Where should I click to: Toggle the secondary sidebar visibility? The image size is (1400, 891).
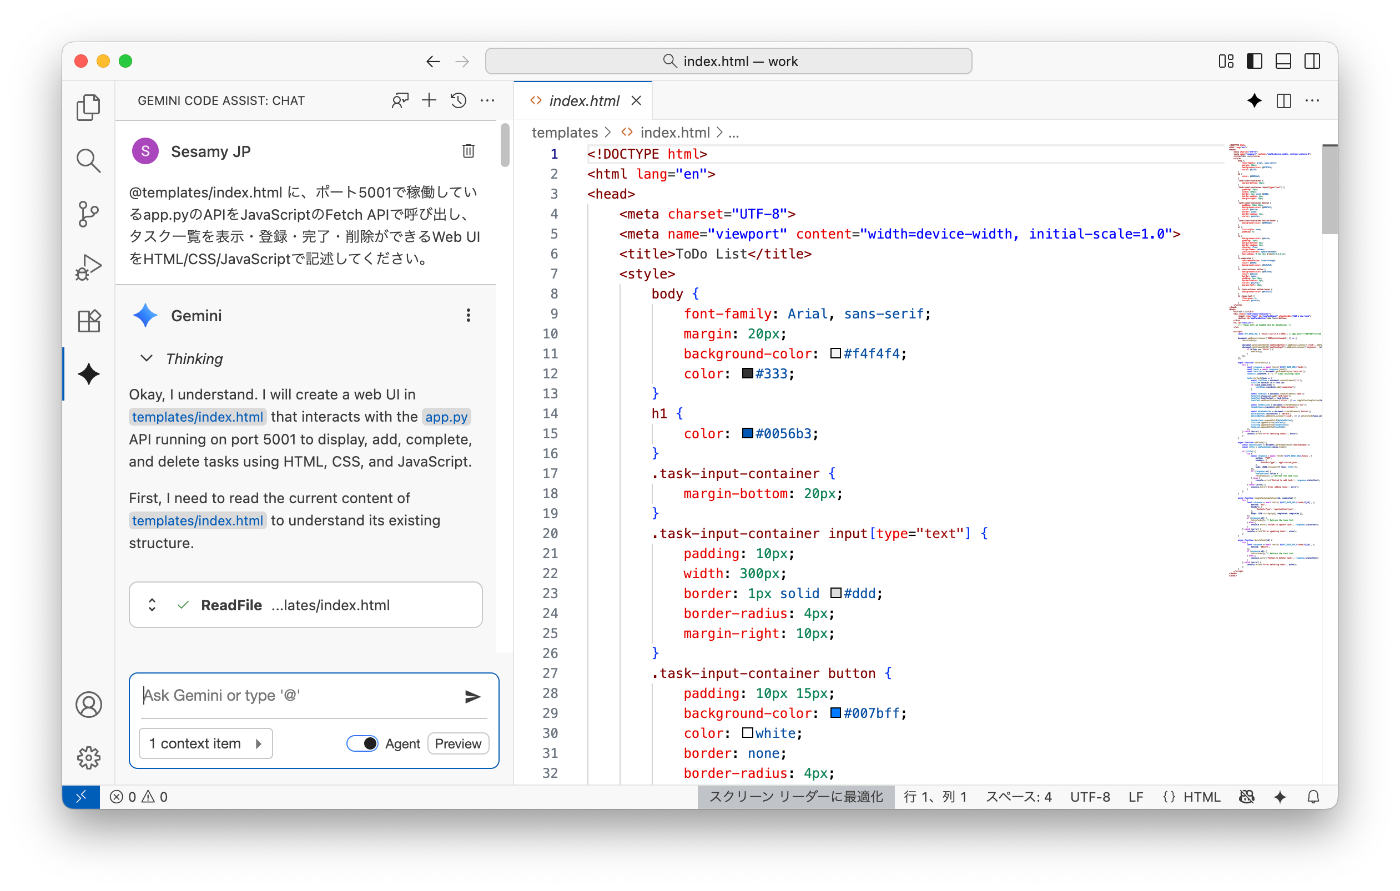pos(1313,61)
